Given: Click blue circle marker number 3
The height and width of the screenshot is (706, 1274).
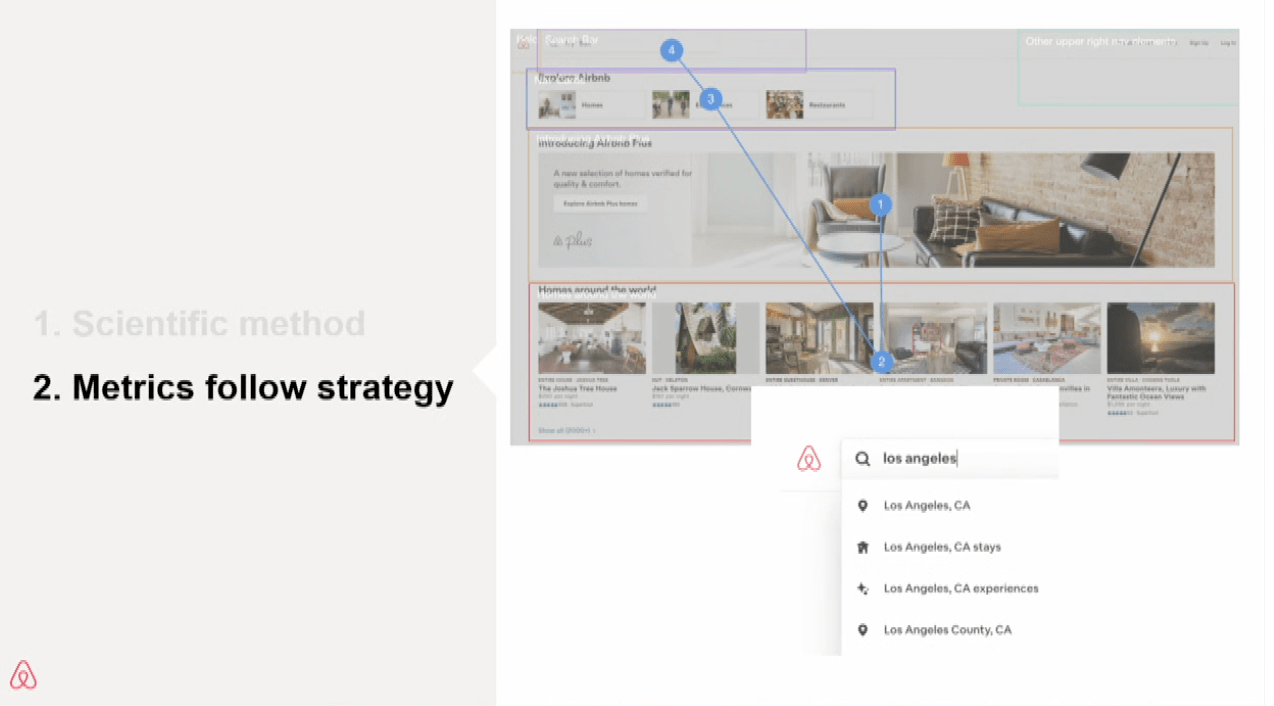Looking at the screenshot, I should click(x=710, y=99).
